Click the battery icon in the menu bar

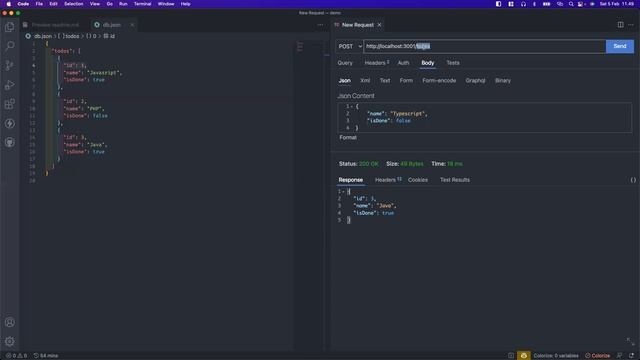[547, 4]
